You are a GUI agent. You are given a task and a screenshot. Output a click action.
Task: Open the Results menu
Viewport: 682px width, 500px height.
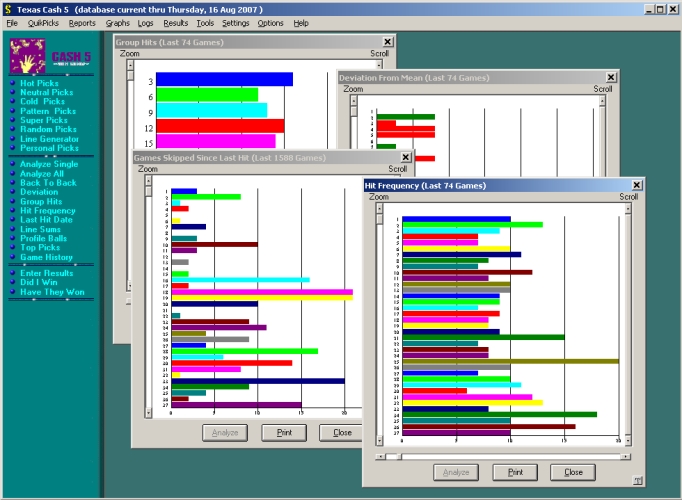coord(176,23)
